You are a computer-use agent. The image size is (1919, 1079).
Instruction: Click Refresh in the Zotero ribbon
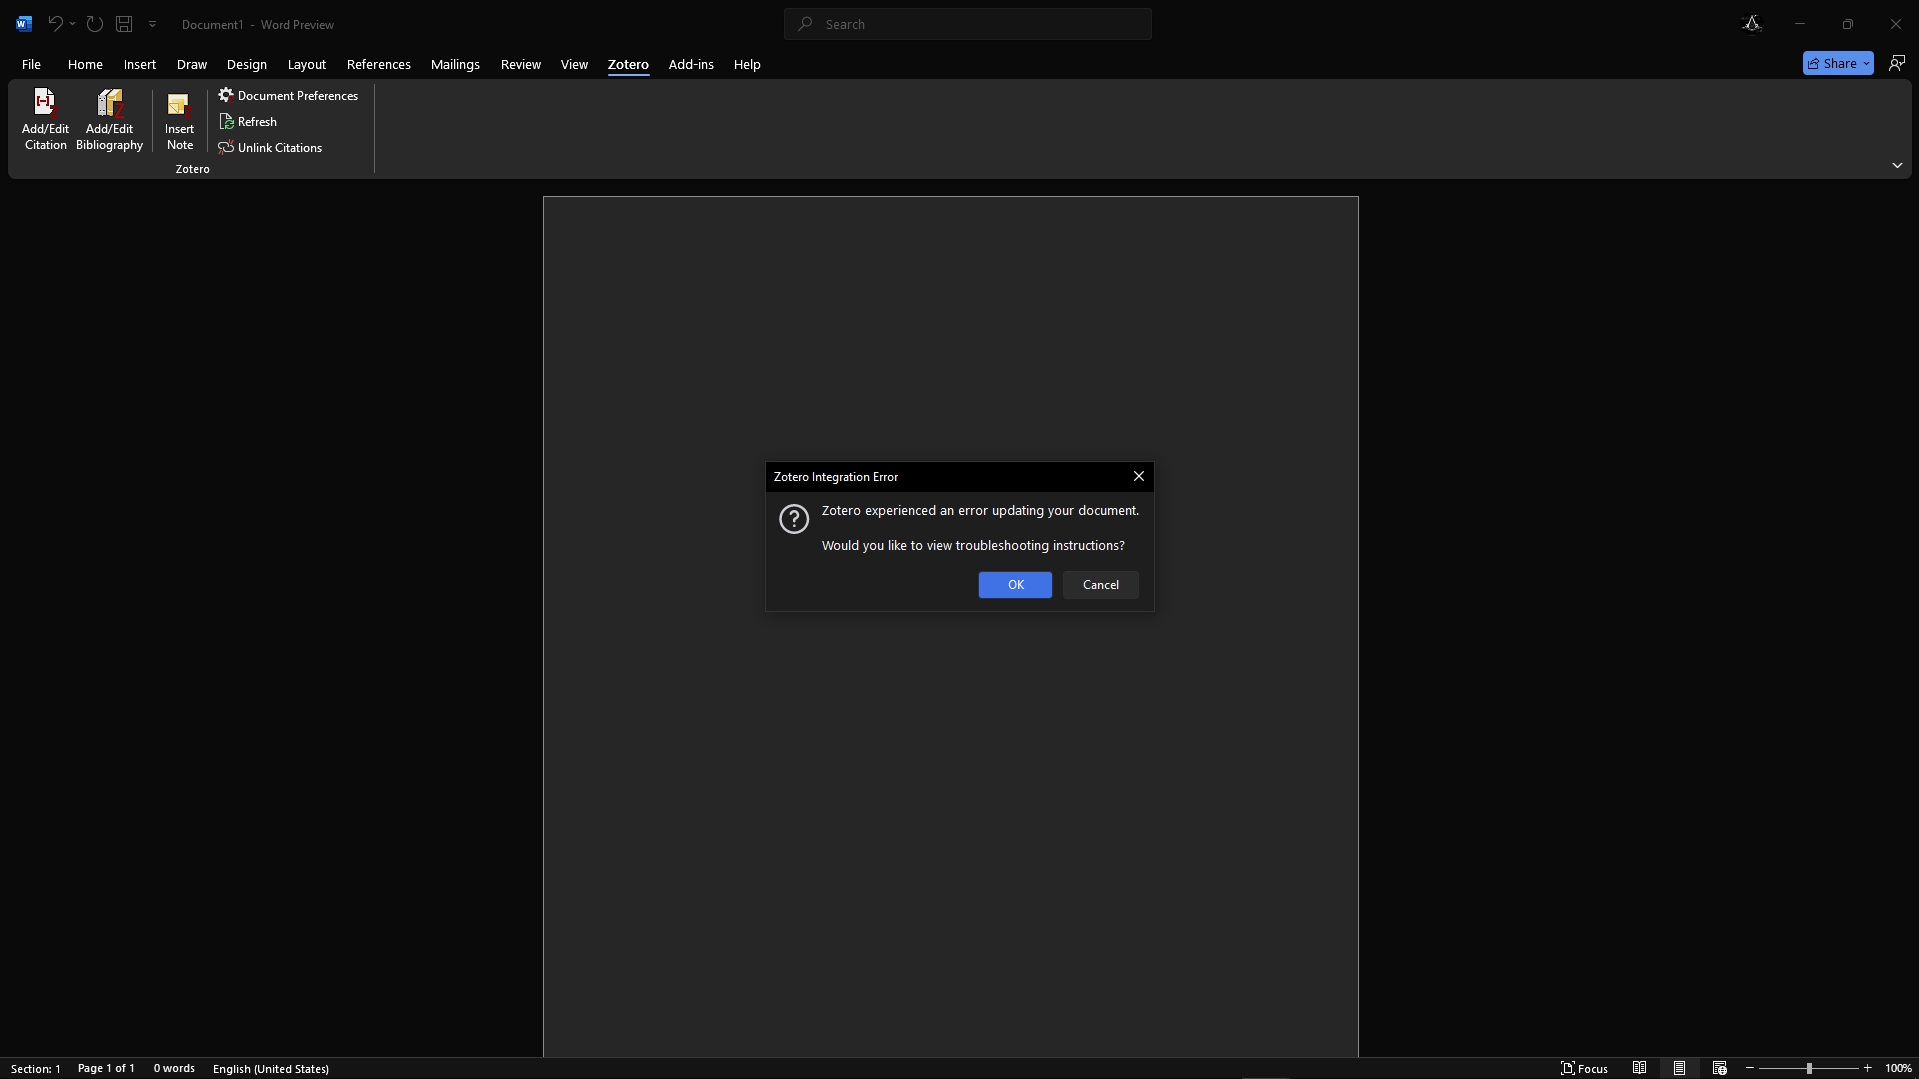pos(248,122)
